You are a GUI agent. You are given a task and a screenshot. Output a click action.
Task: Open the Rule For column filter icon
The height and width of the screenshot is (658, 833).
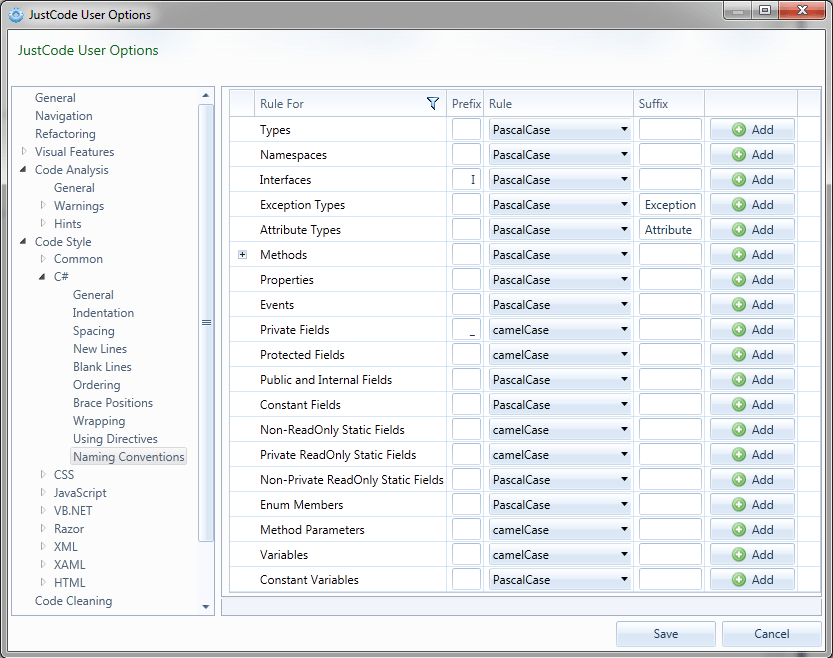[433, 104]
